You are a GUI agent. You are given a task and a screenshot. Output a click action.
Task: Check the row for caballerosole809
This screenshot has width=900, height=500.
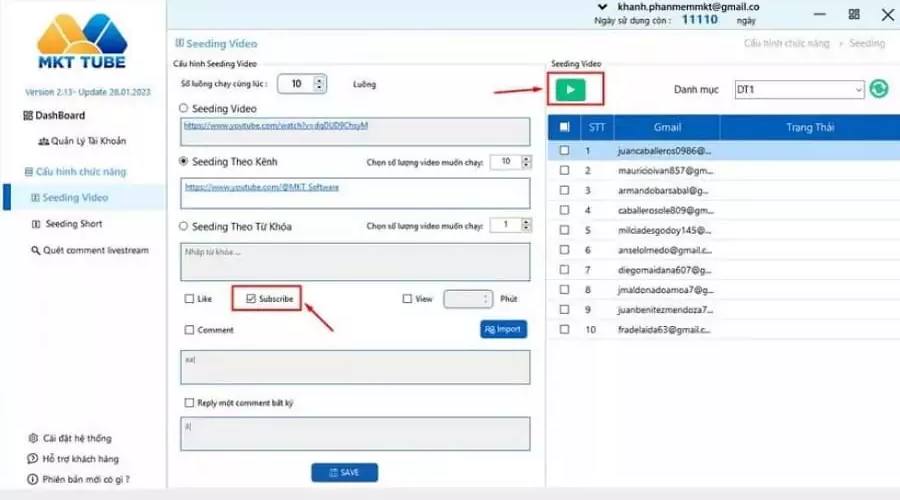564,210
